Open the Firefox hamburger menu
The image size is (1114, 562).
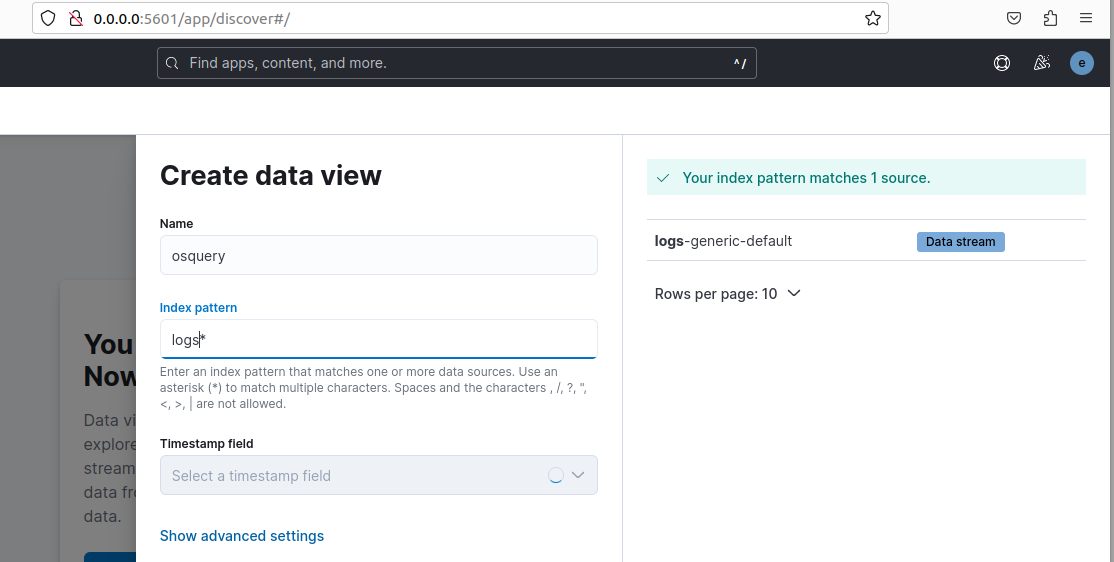[1086, 18]
